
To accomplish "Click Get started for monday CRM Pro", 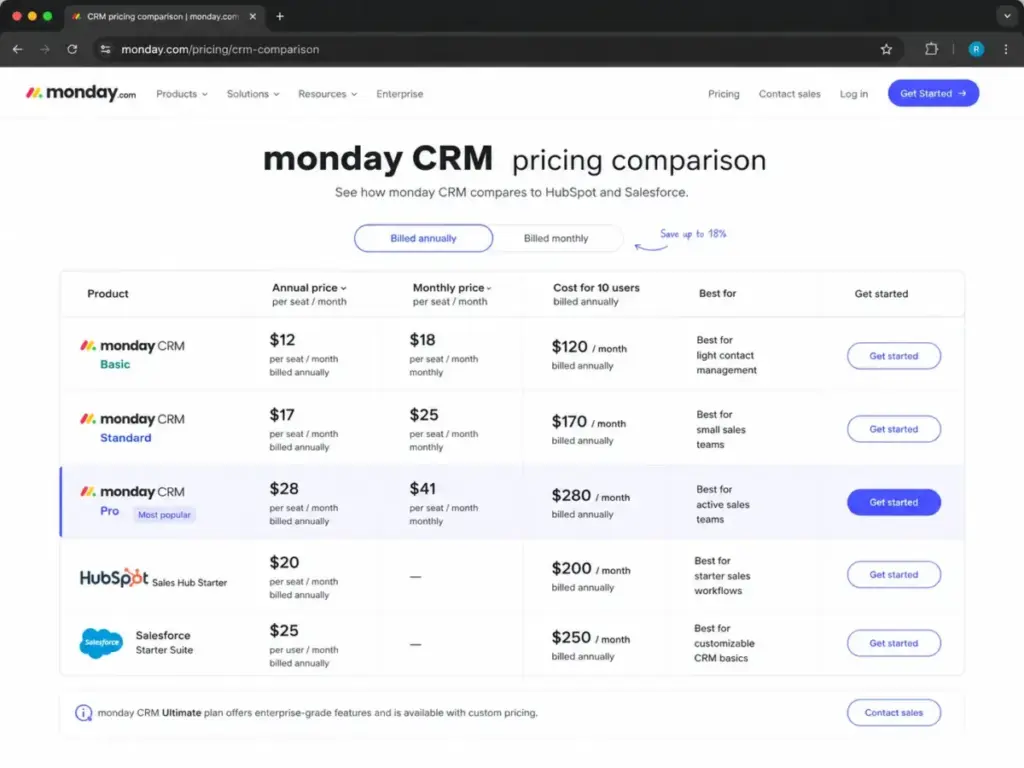I will tap(893, 502).
